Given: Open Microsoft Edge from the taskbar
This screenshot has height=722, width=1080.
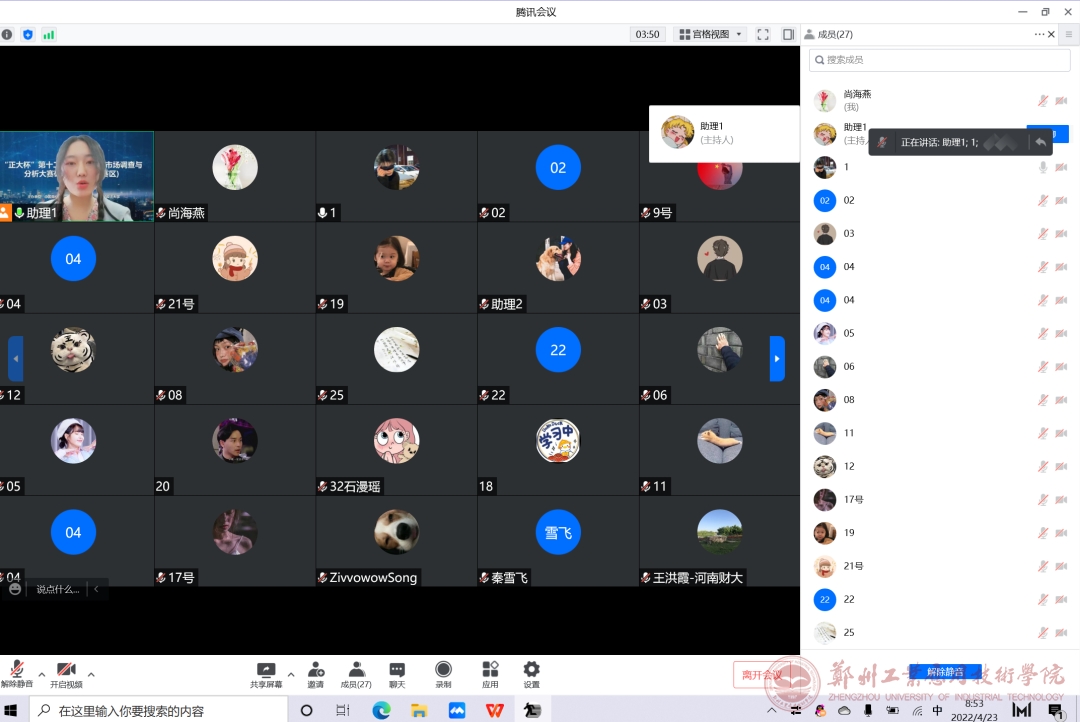Looking at the screenshot, I should pyautogui.click(x=381, y=710).
